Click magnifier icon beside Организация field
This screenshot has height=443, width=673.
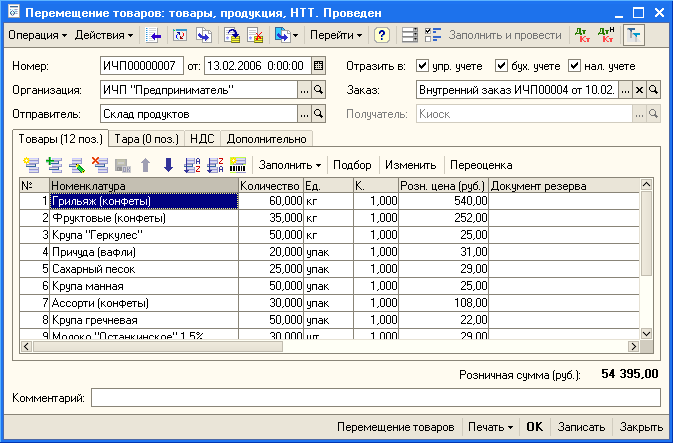318,90
